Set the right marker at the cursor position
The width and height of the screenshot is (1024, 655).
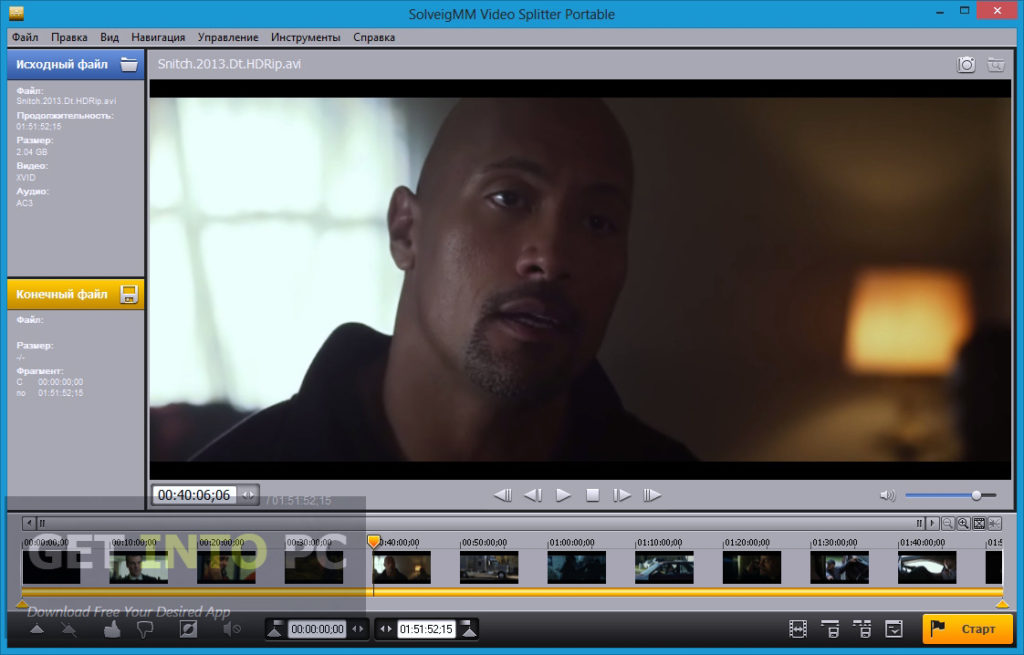469,629
